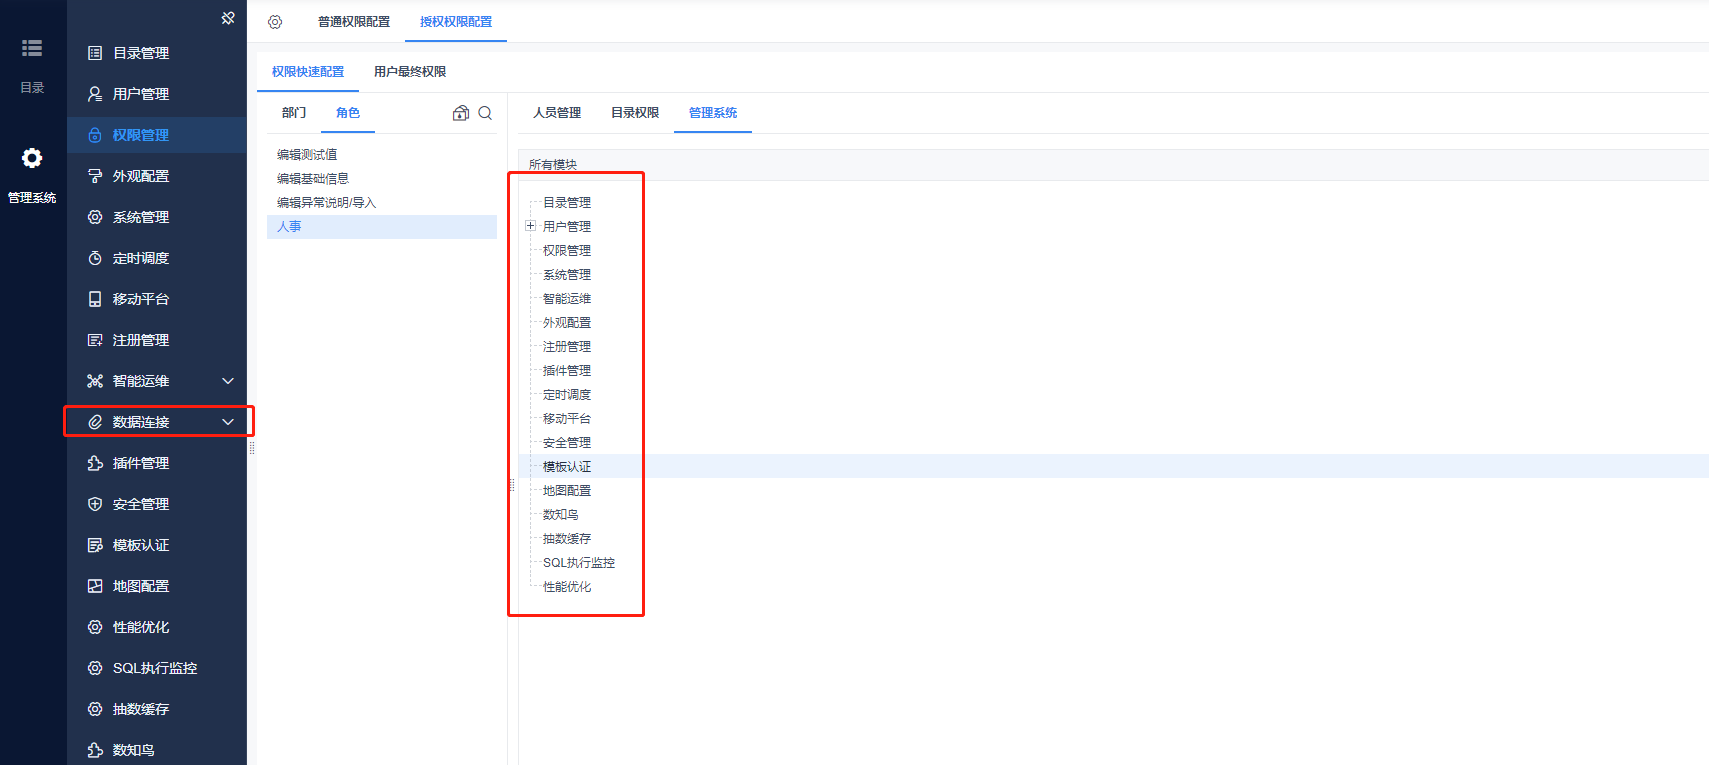Click the gear icon left of 普通权限配置
The width and height of the screenshot is (1709, 765).
pos(275,22)
